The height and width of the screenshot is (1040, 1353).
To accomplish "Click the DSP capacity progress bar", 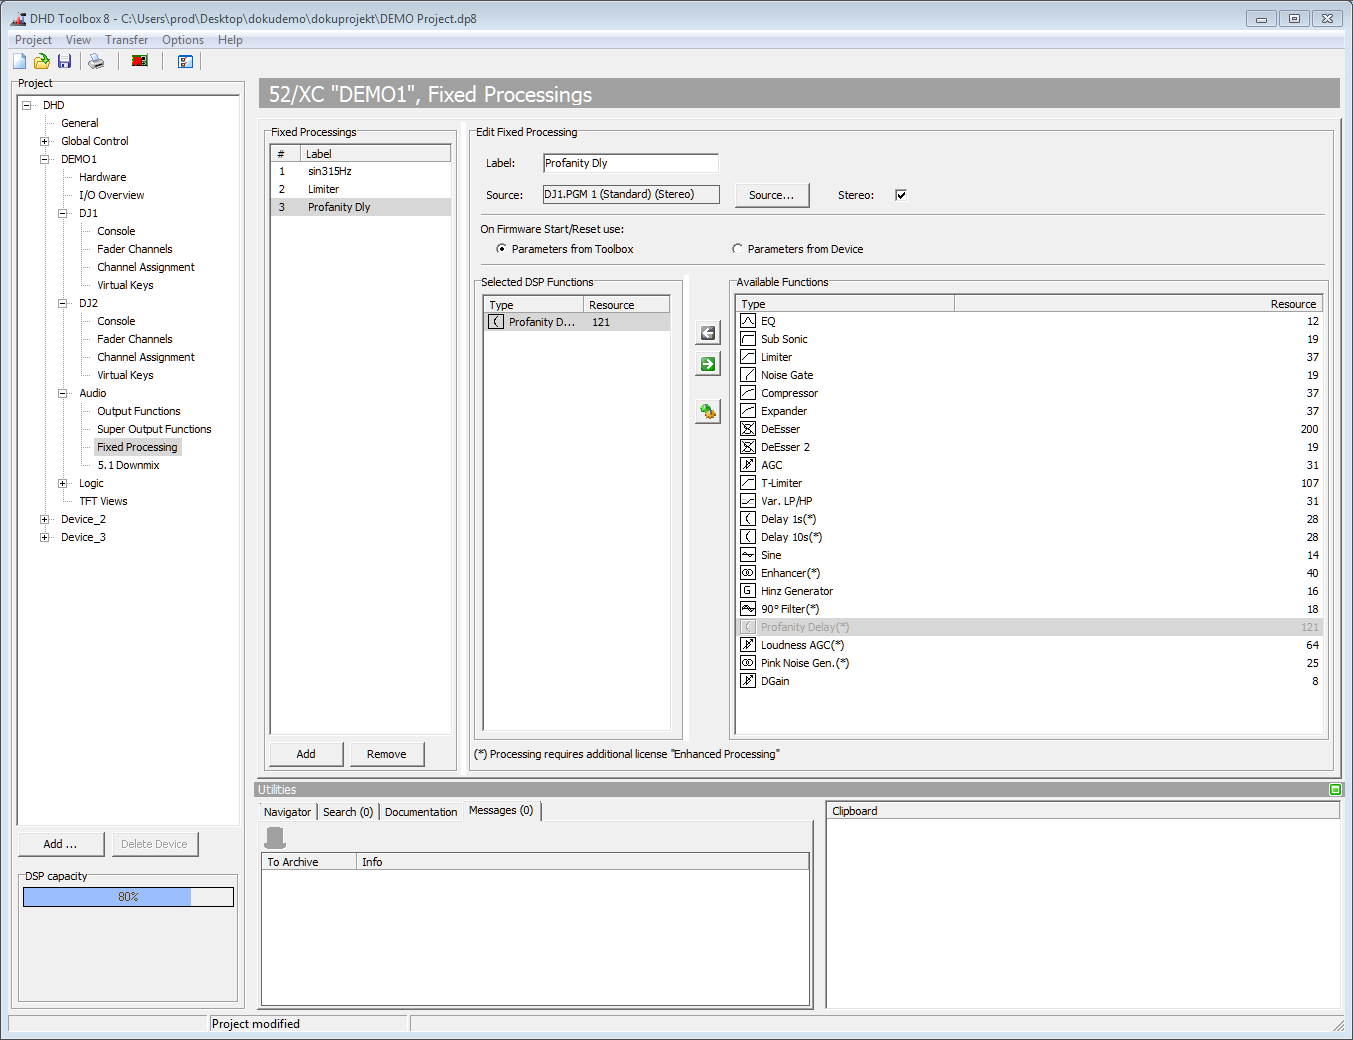I will point(127,897).
